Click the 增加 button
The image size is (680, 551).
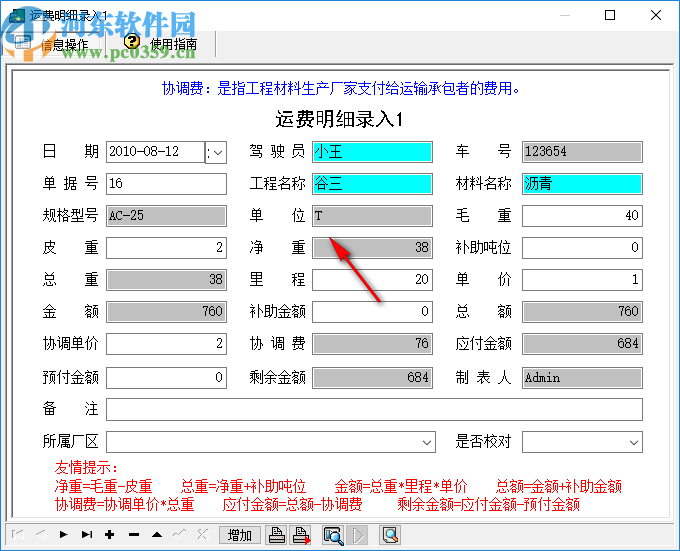coord(239,535)
